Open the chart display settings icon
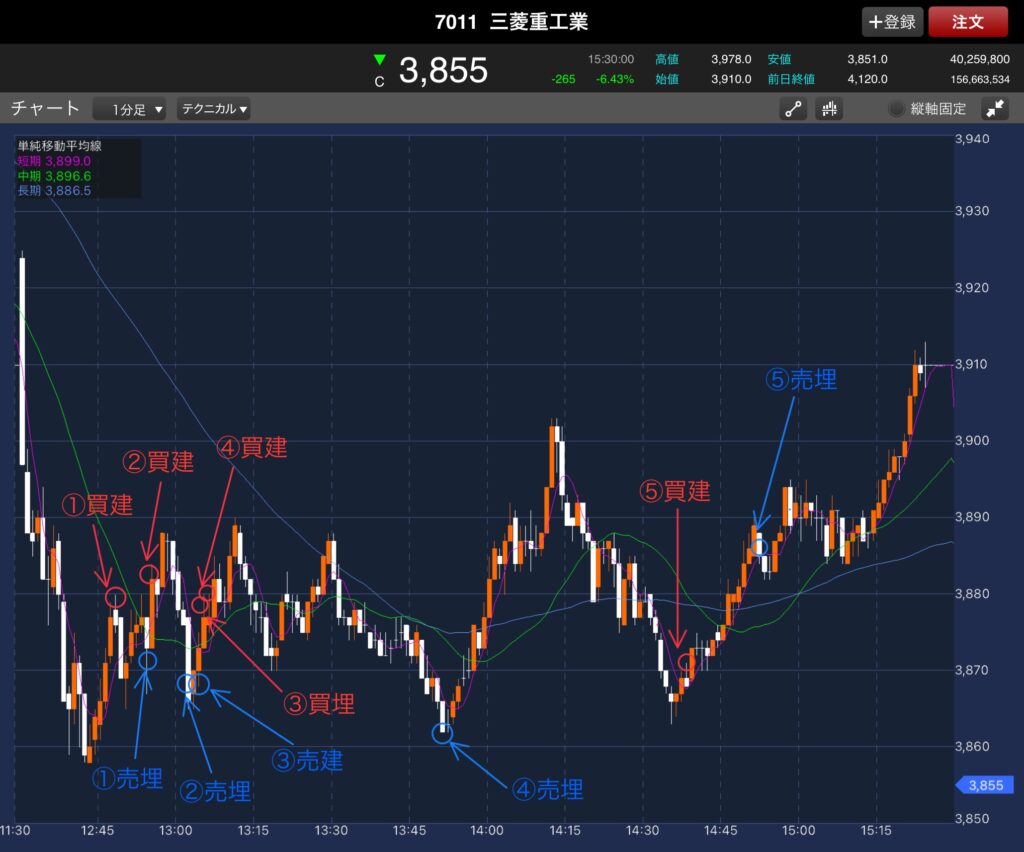Screen dimensions: 1024x852 pos(828,109)
